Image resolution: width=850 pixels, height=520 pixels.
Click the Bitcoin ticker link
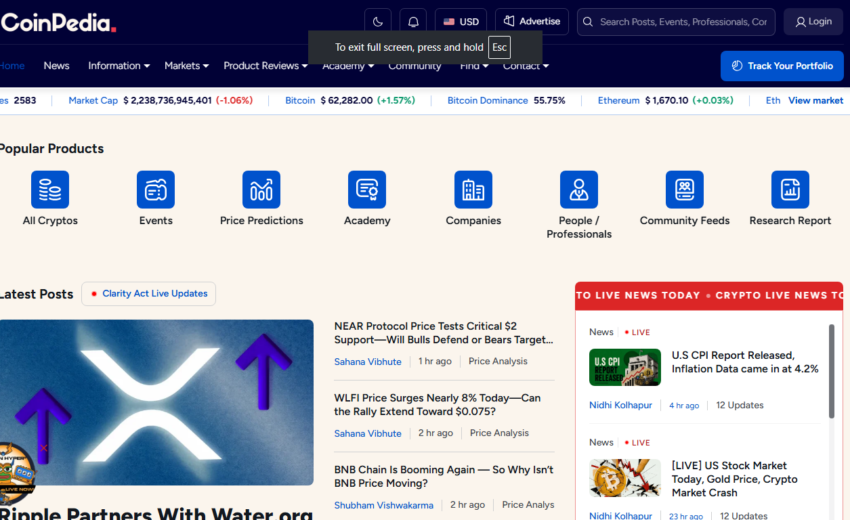300,100
